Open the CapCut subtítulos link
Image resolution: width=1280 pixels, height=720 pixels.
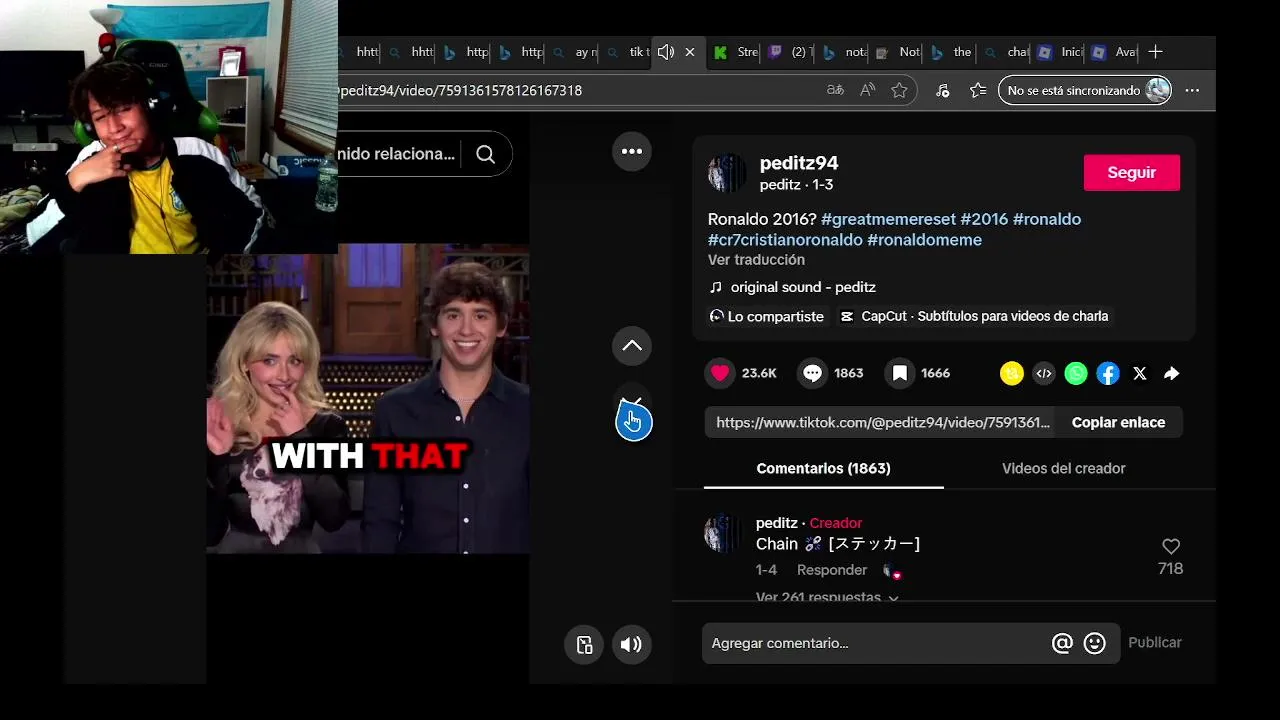pos(974,316)
